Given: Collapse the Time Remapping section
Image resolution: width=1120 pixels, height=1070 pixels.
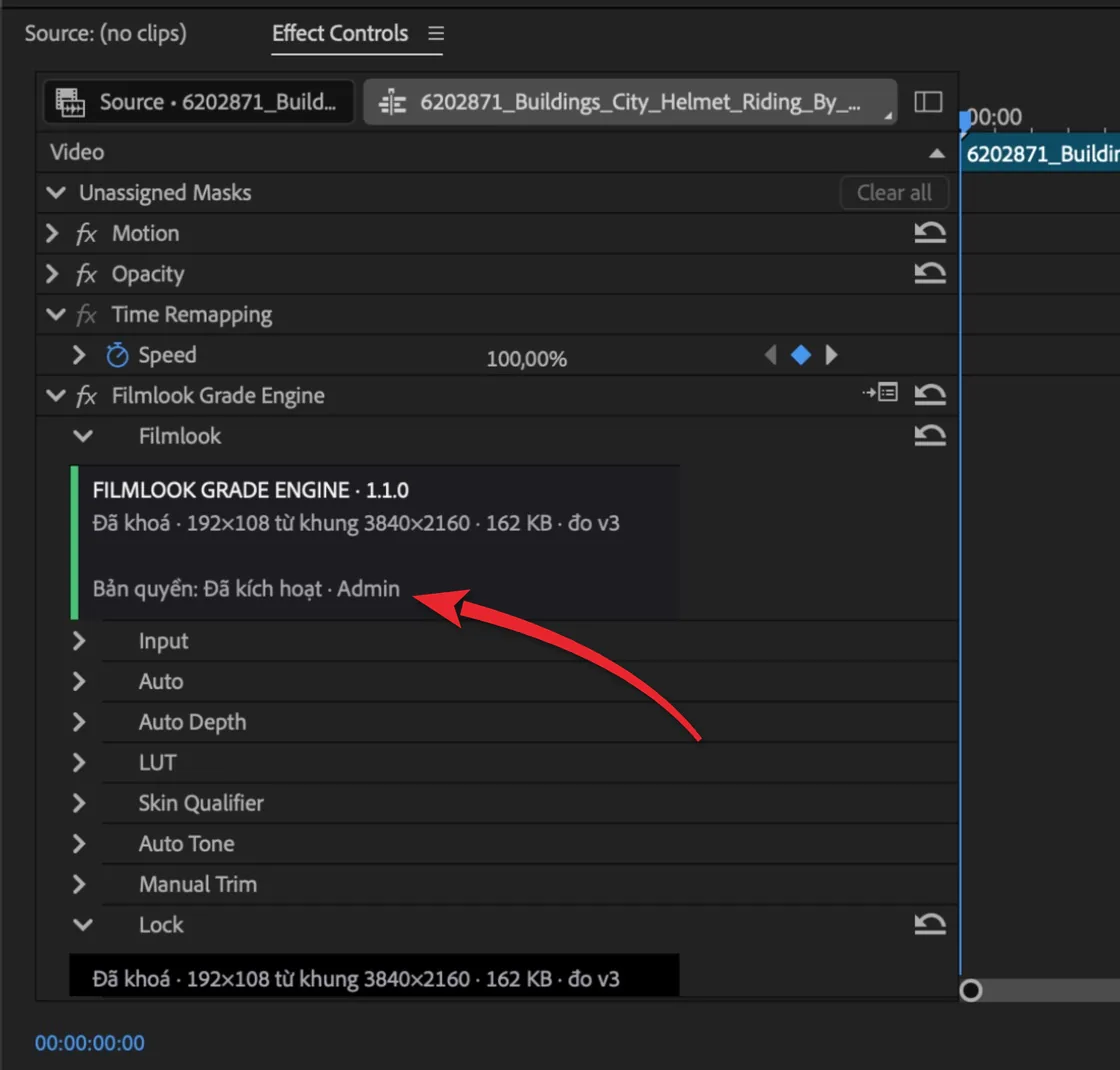Looking at the screenshot, I should (x=55, y=314).
